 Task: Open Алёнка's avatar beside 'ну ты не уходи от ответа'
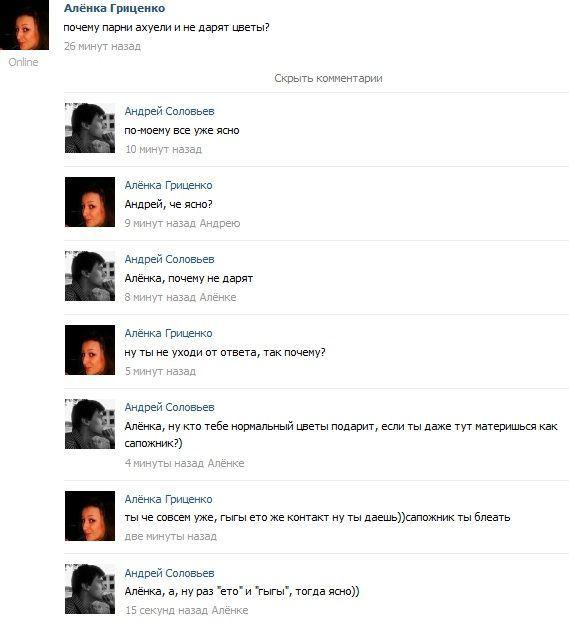coord(90,350)
